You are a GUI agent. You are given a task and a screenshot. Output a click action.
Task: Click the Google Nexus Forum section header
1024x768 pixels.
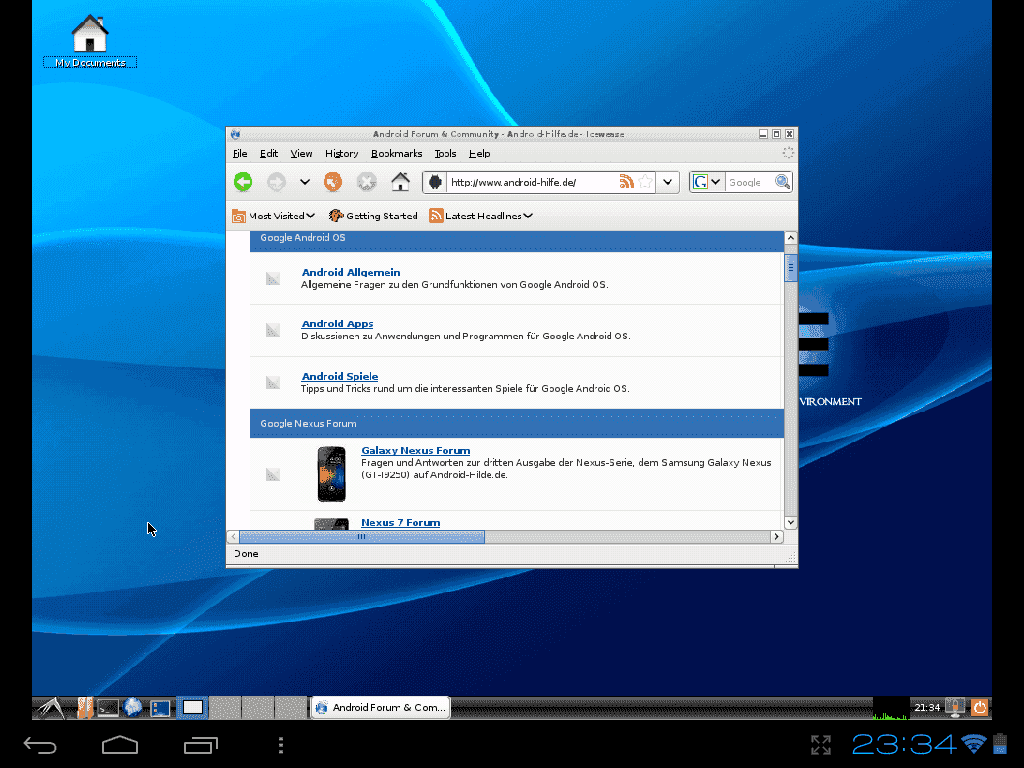click(517, 424)
